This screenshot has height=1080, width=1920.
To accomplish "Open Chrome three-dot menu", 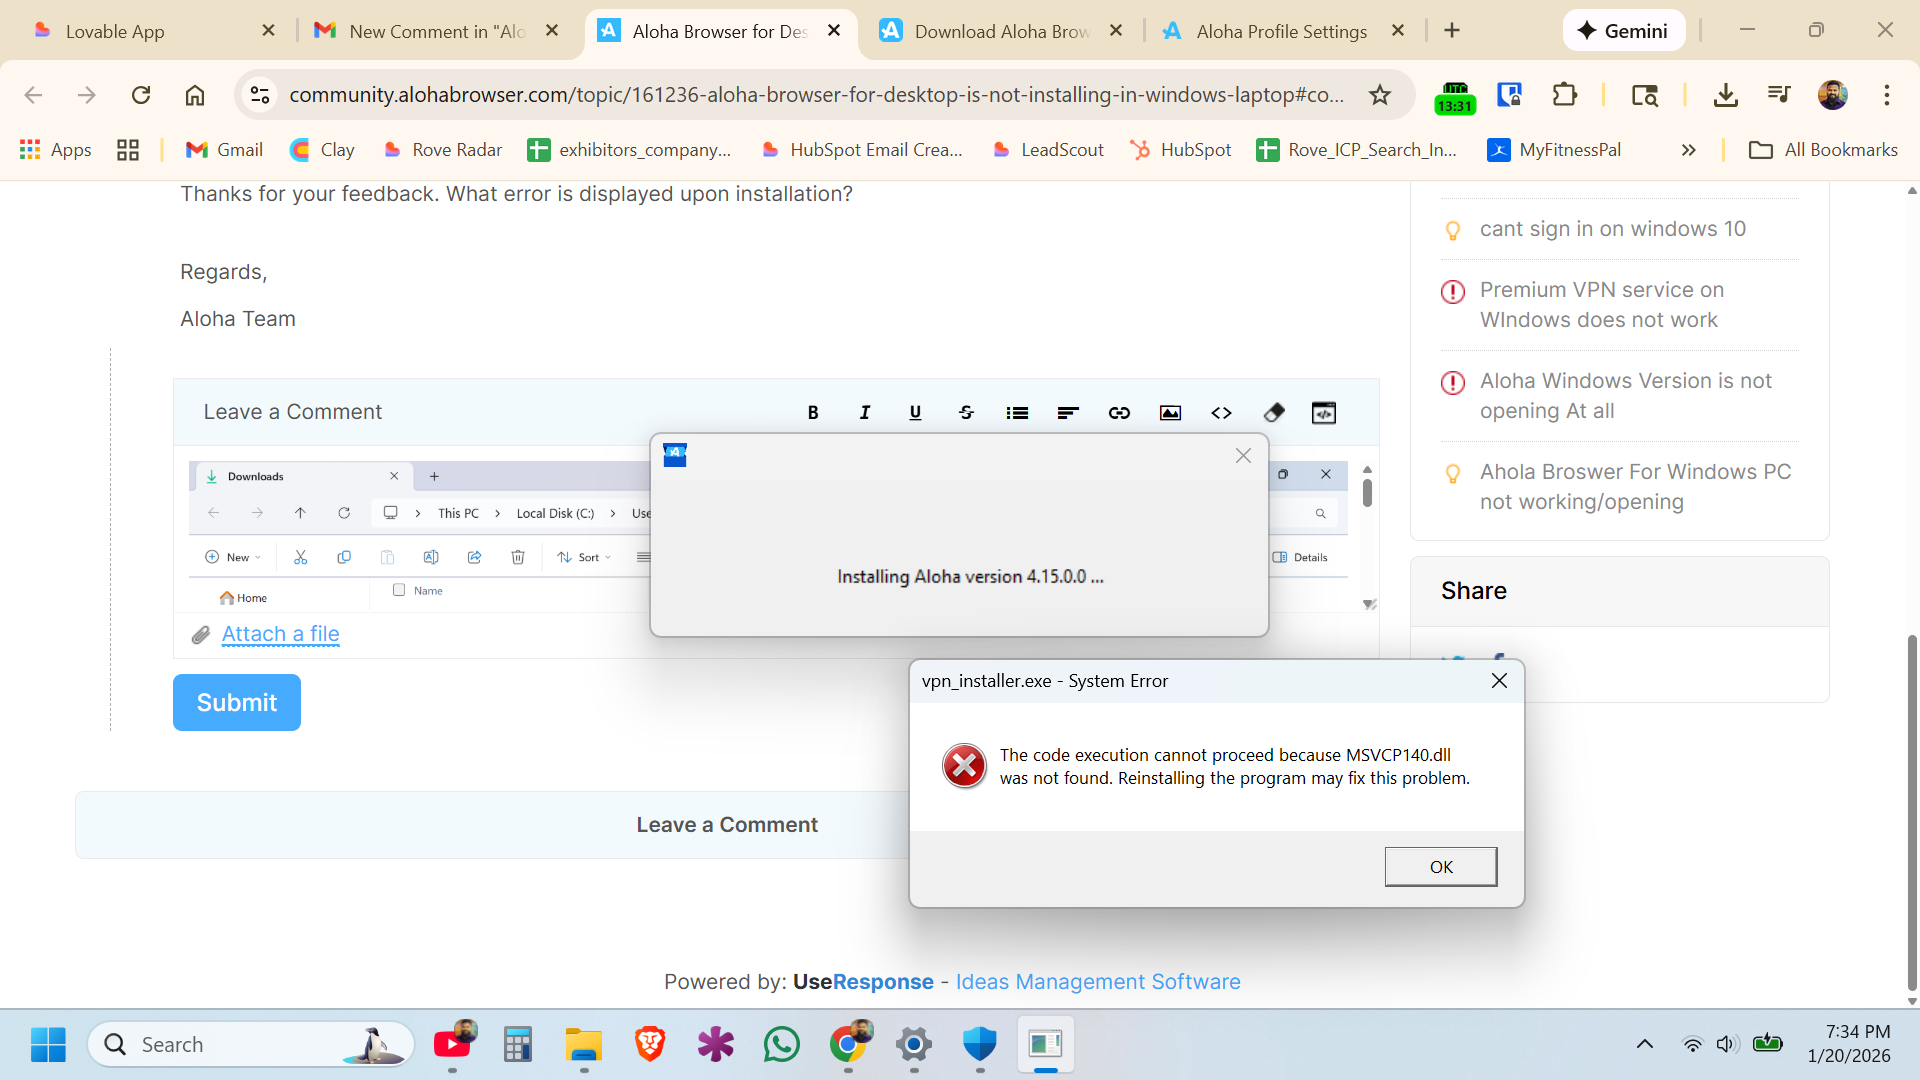I will [x=1886, y=95].
